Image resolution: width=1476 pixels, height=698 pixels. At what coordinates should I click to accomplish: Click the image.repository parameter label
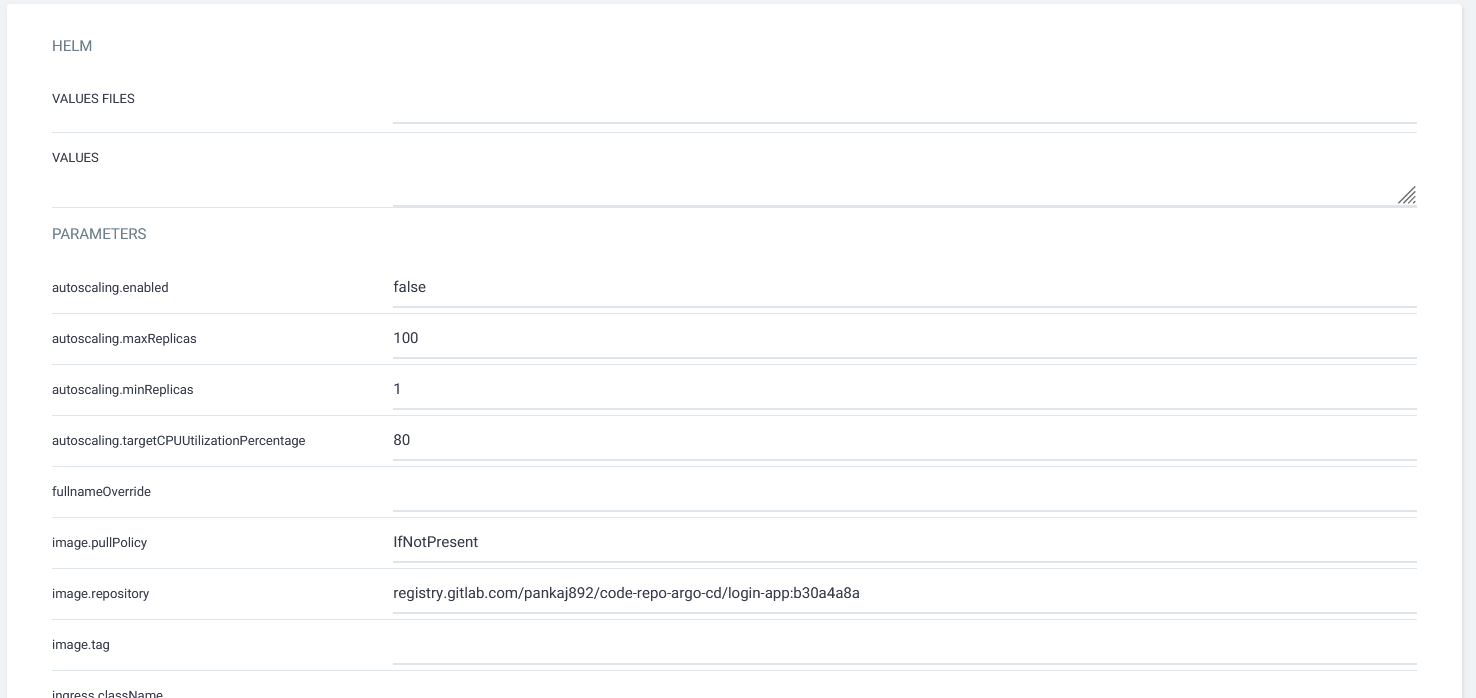tap(100, 594)
